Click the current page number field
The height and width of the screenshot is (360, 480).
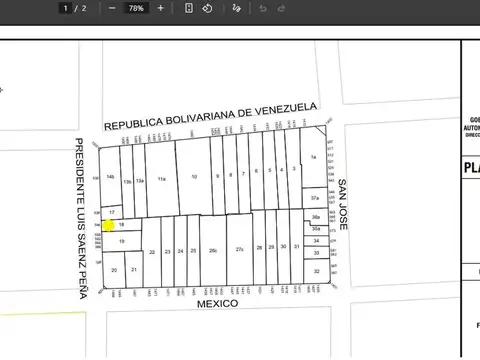pos(65,8)
